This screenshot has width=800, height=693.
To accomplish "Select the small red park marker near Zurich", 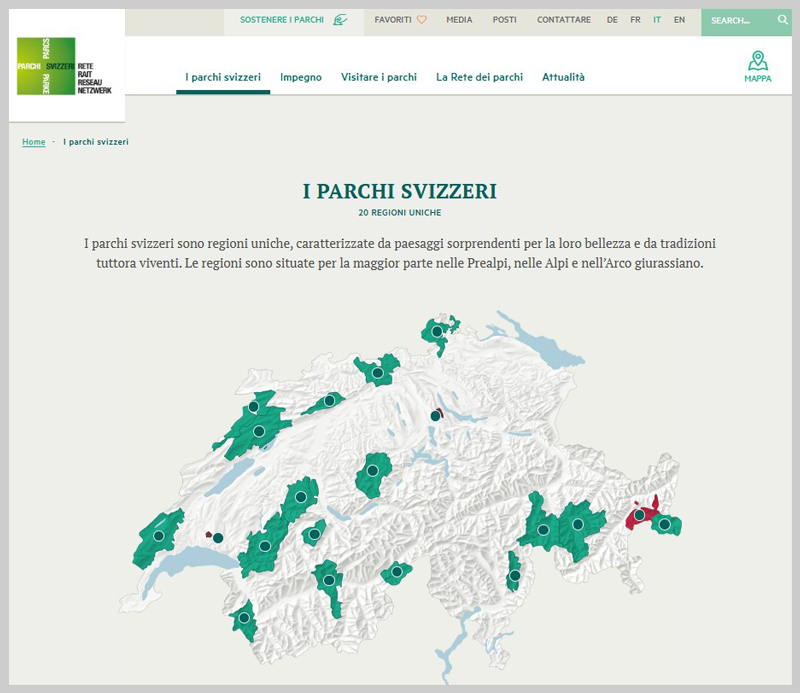I will (435, 415).
